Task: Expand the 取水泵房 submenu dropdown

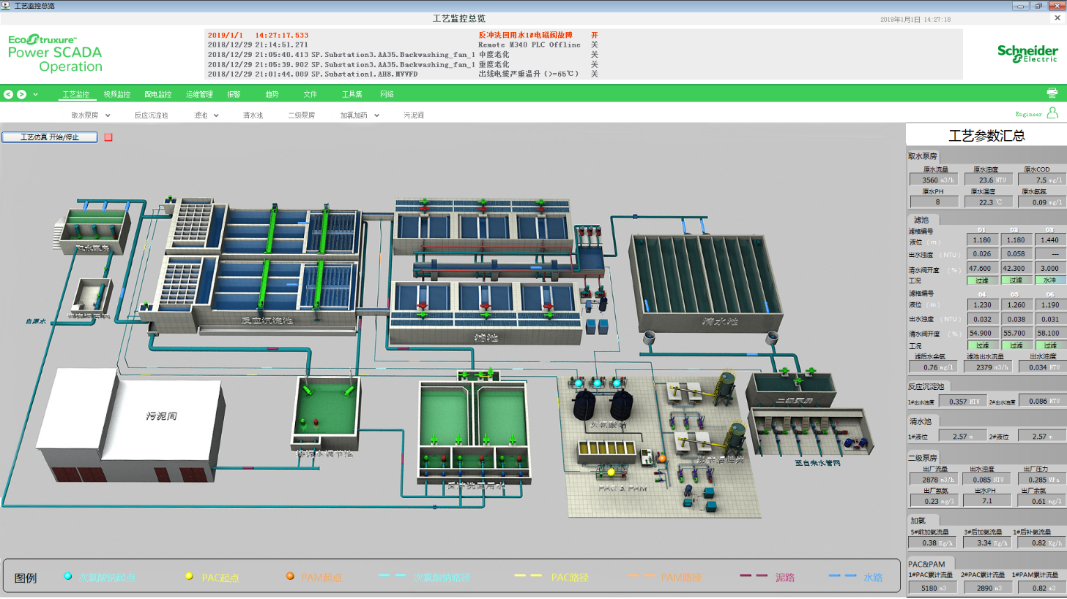Action: click(x=107, y=116)
